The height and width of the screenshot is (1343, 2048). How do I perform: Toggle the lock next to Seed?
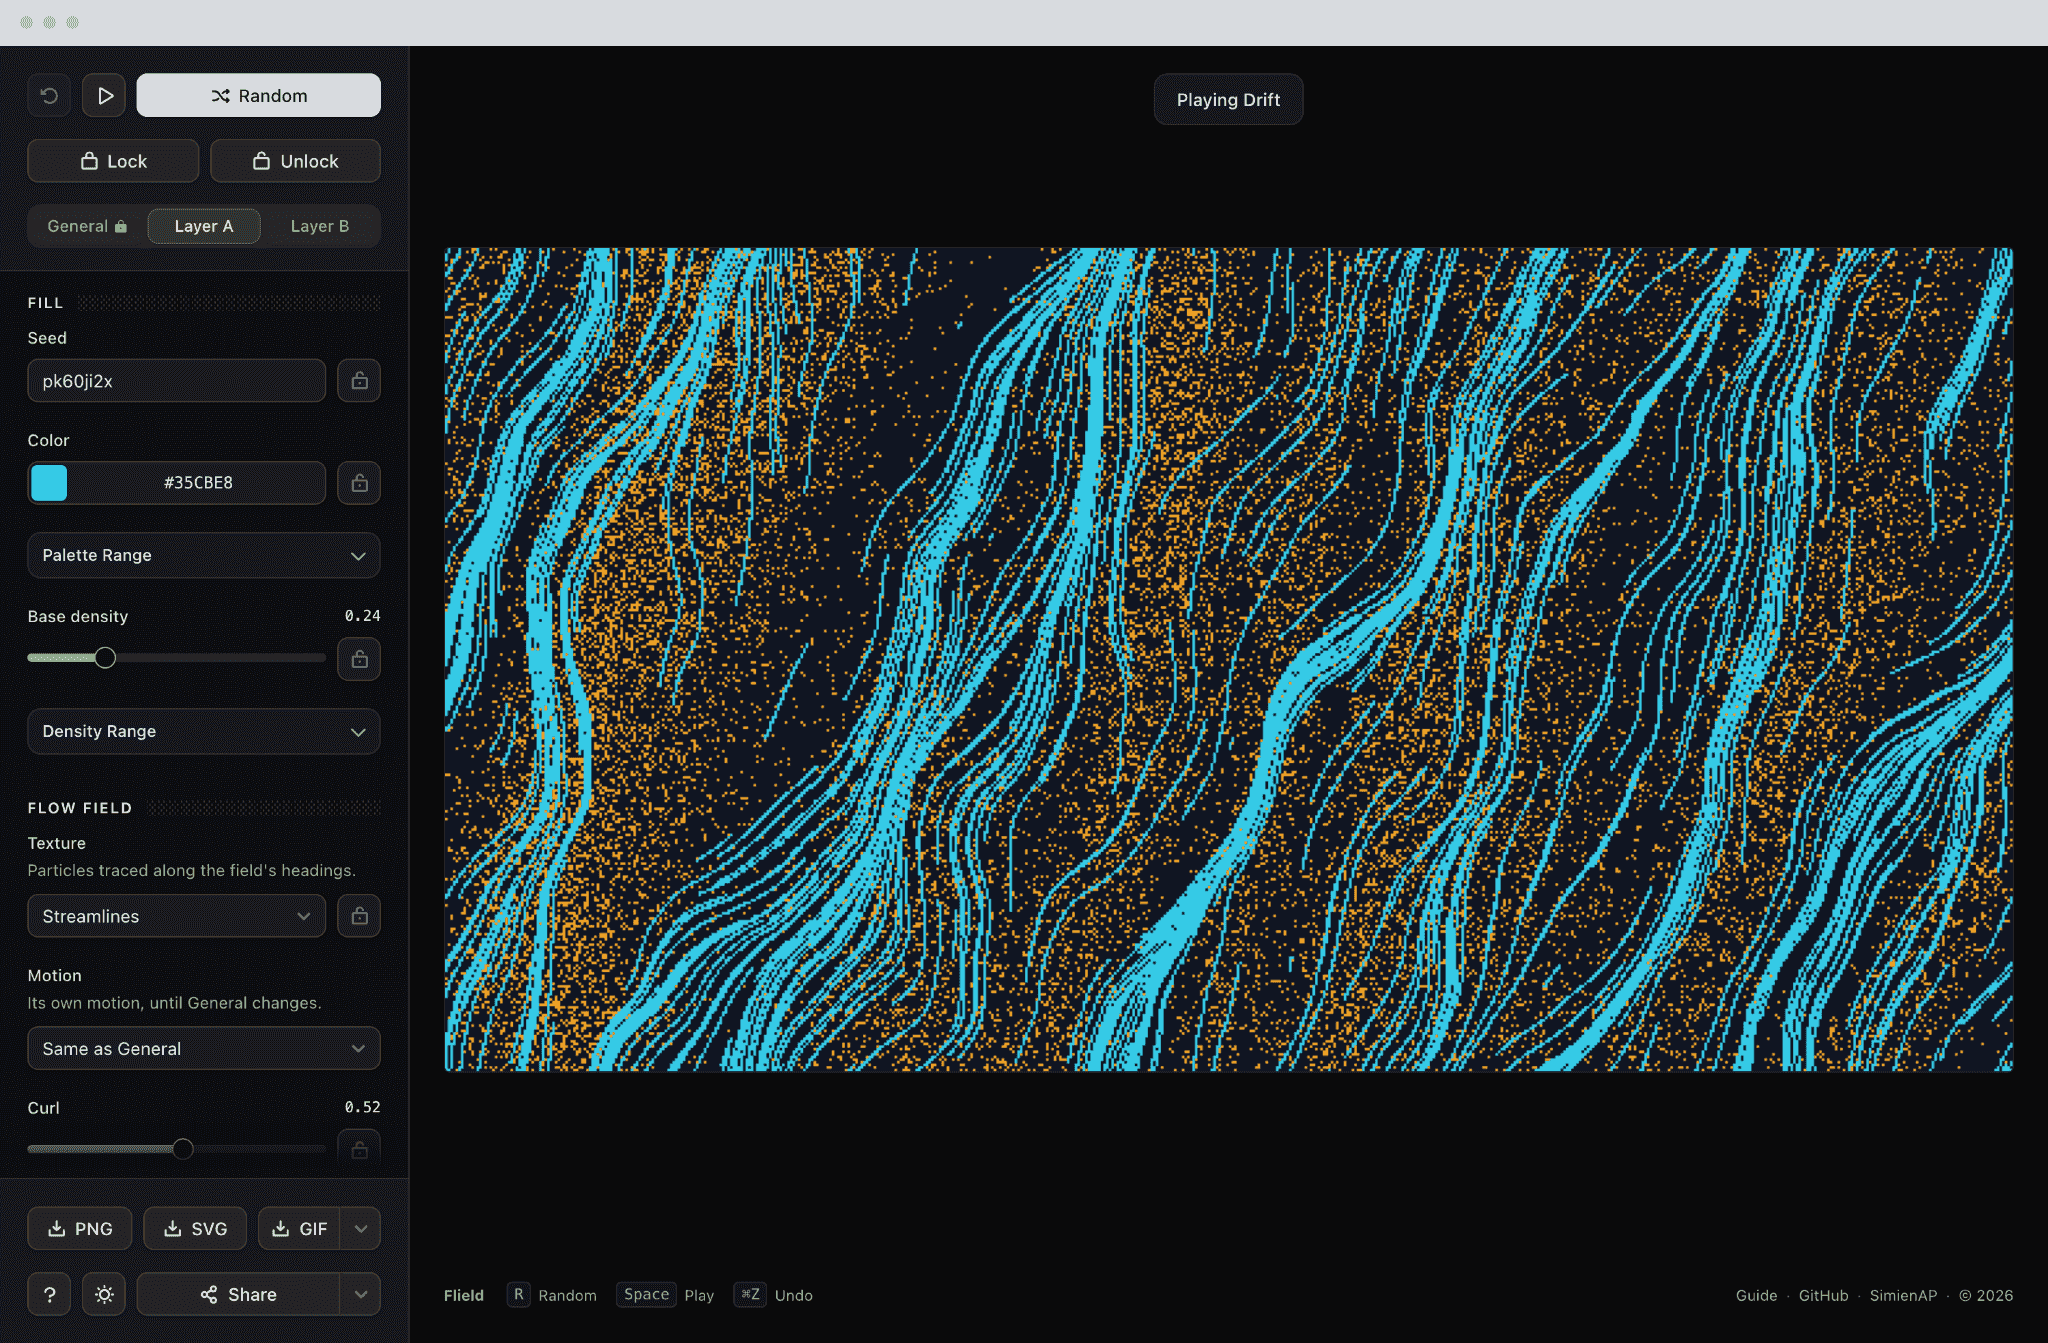pos(359,381)
